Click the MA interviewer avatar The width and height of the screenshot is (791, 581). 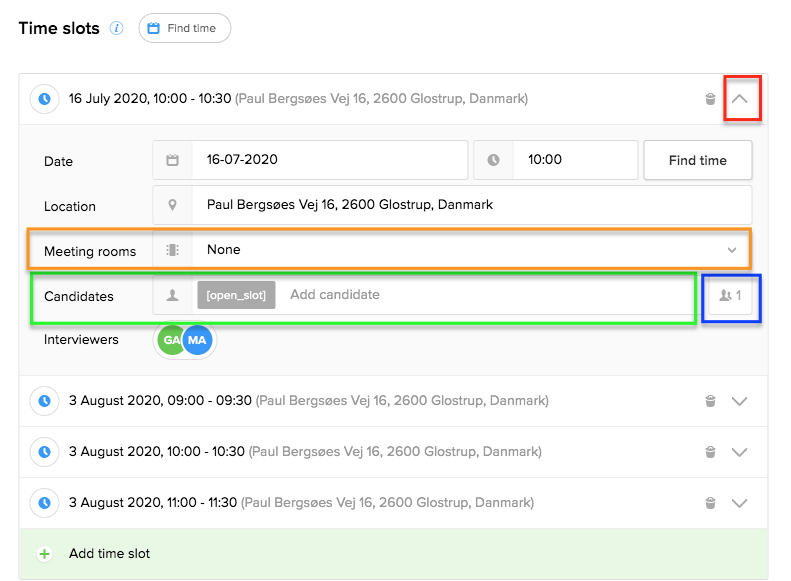pos(198,341)
